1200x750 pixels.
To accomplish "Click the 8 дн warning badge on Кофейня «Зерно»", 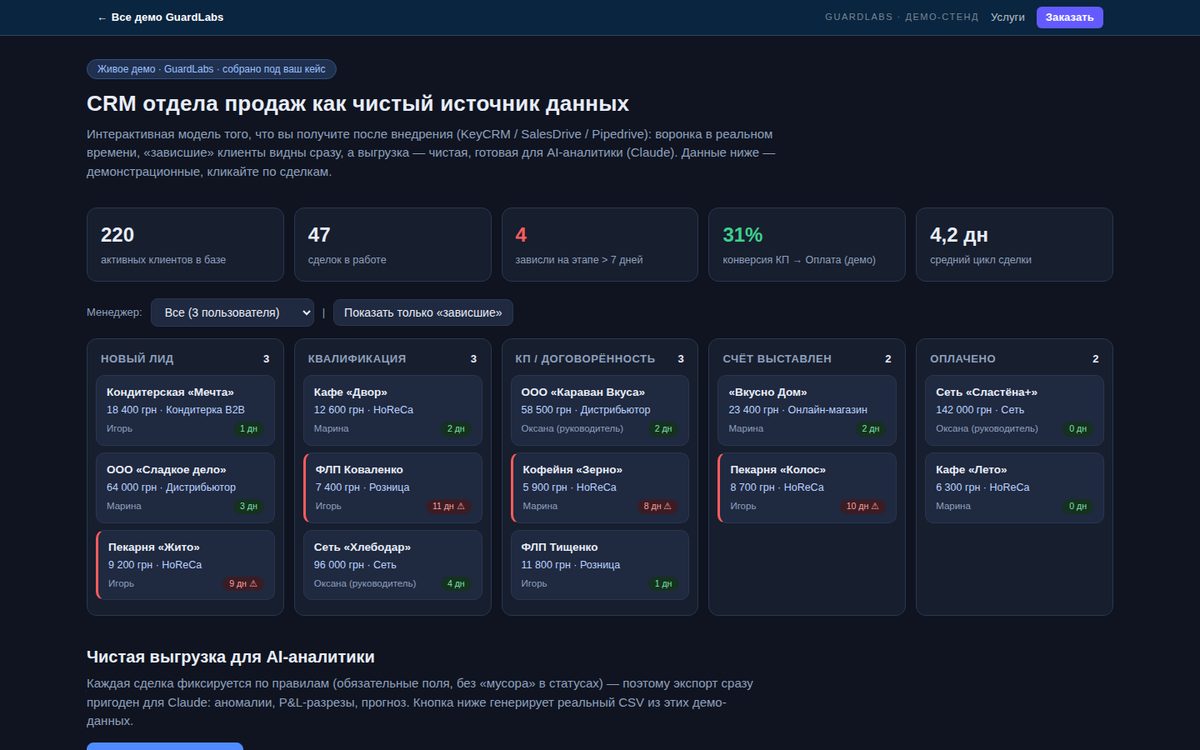I will point(657,506).
